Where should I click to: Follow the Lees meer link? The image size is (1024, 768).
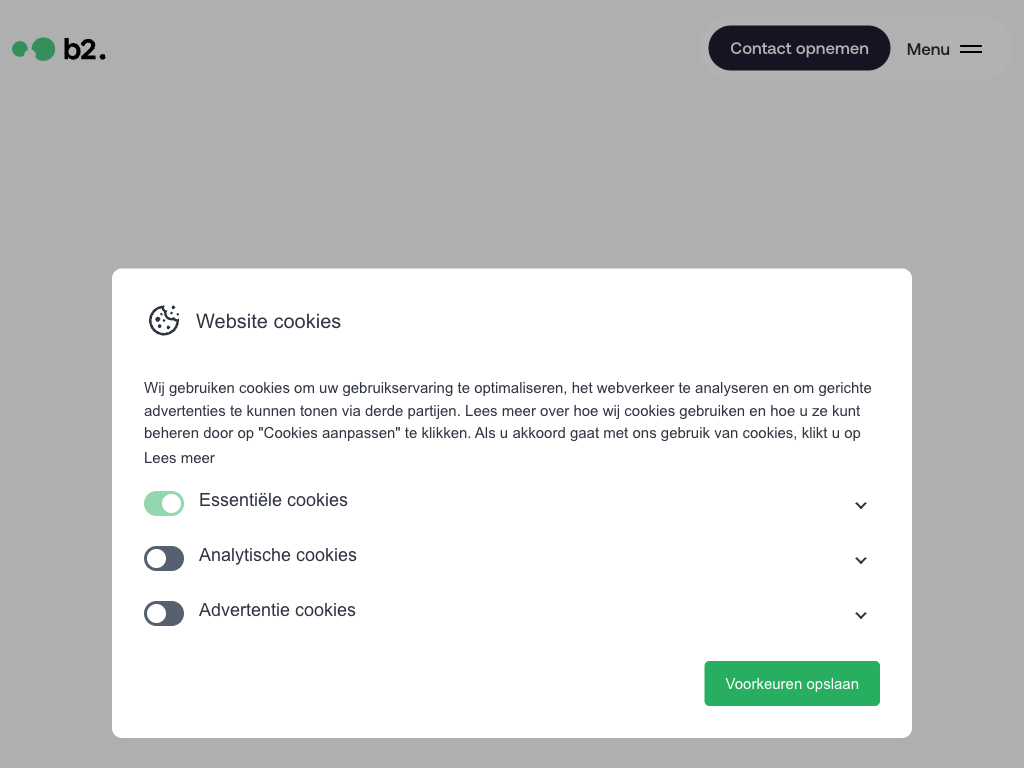[x=179, y=458]
